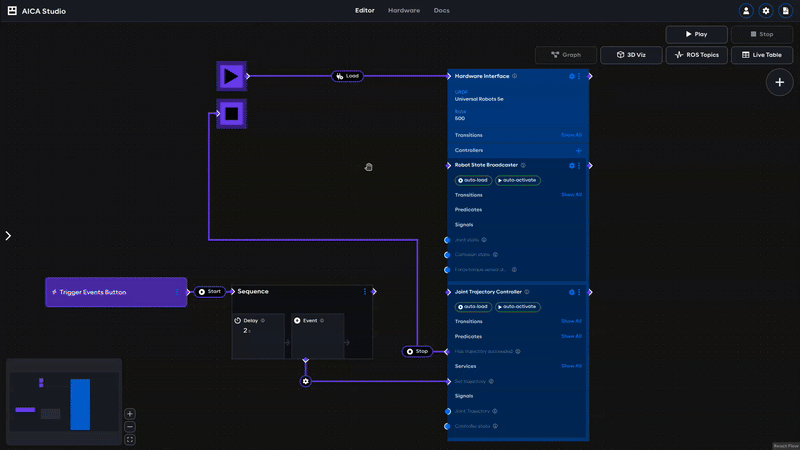
Task: Open Hardware Interface settings gear
Action: pos(572,76)
